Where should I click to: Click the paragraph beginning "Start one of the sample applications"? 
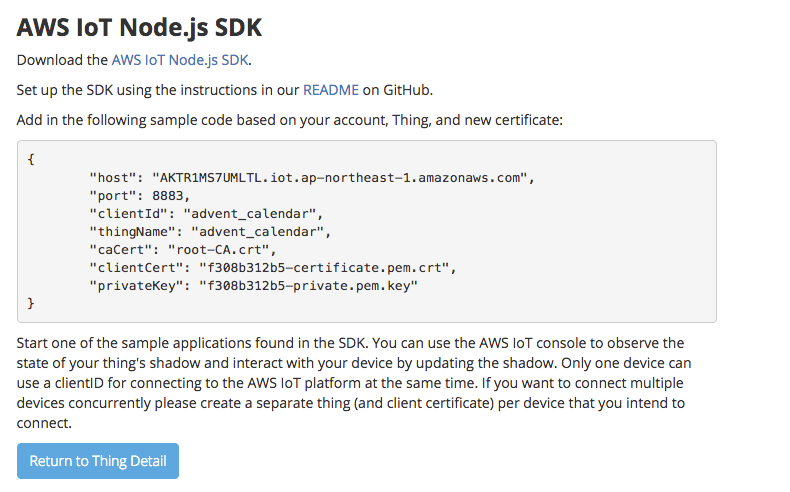(x=354, y=383)
